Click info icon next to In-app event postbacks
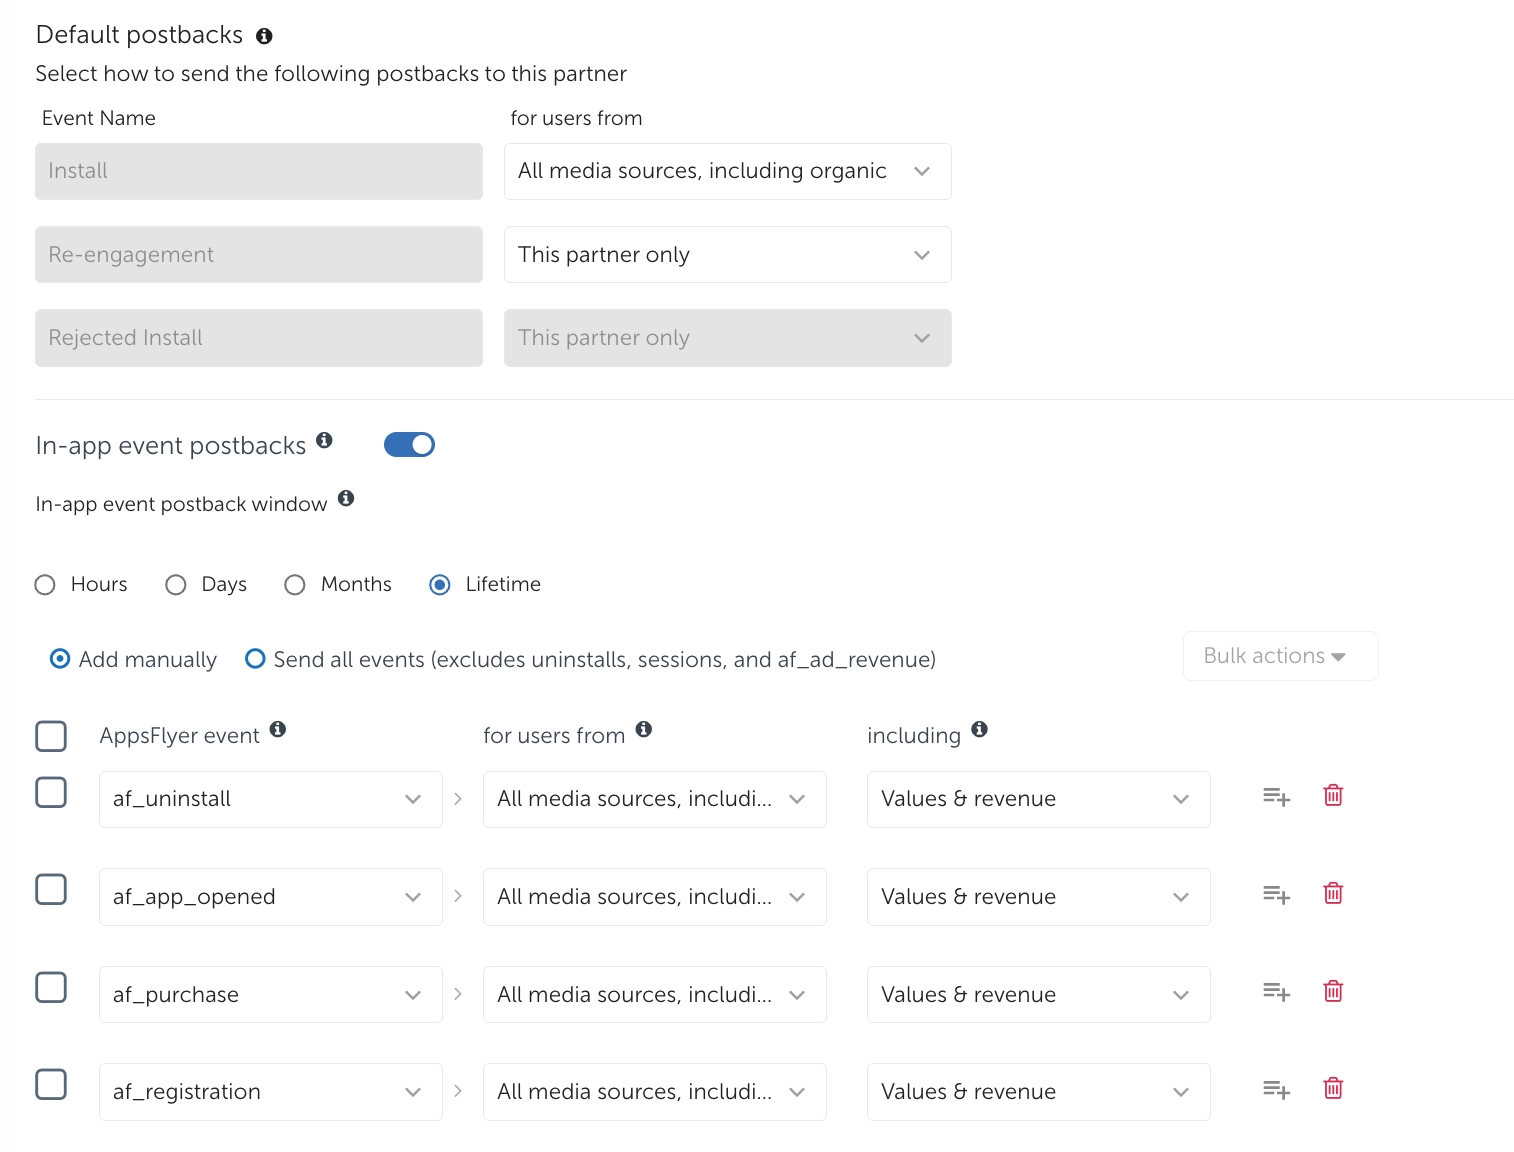This screenshot has height=1152, width=1514. click(x=324, y=440)
